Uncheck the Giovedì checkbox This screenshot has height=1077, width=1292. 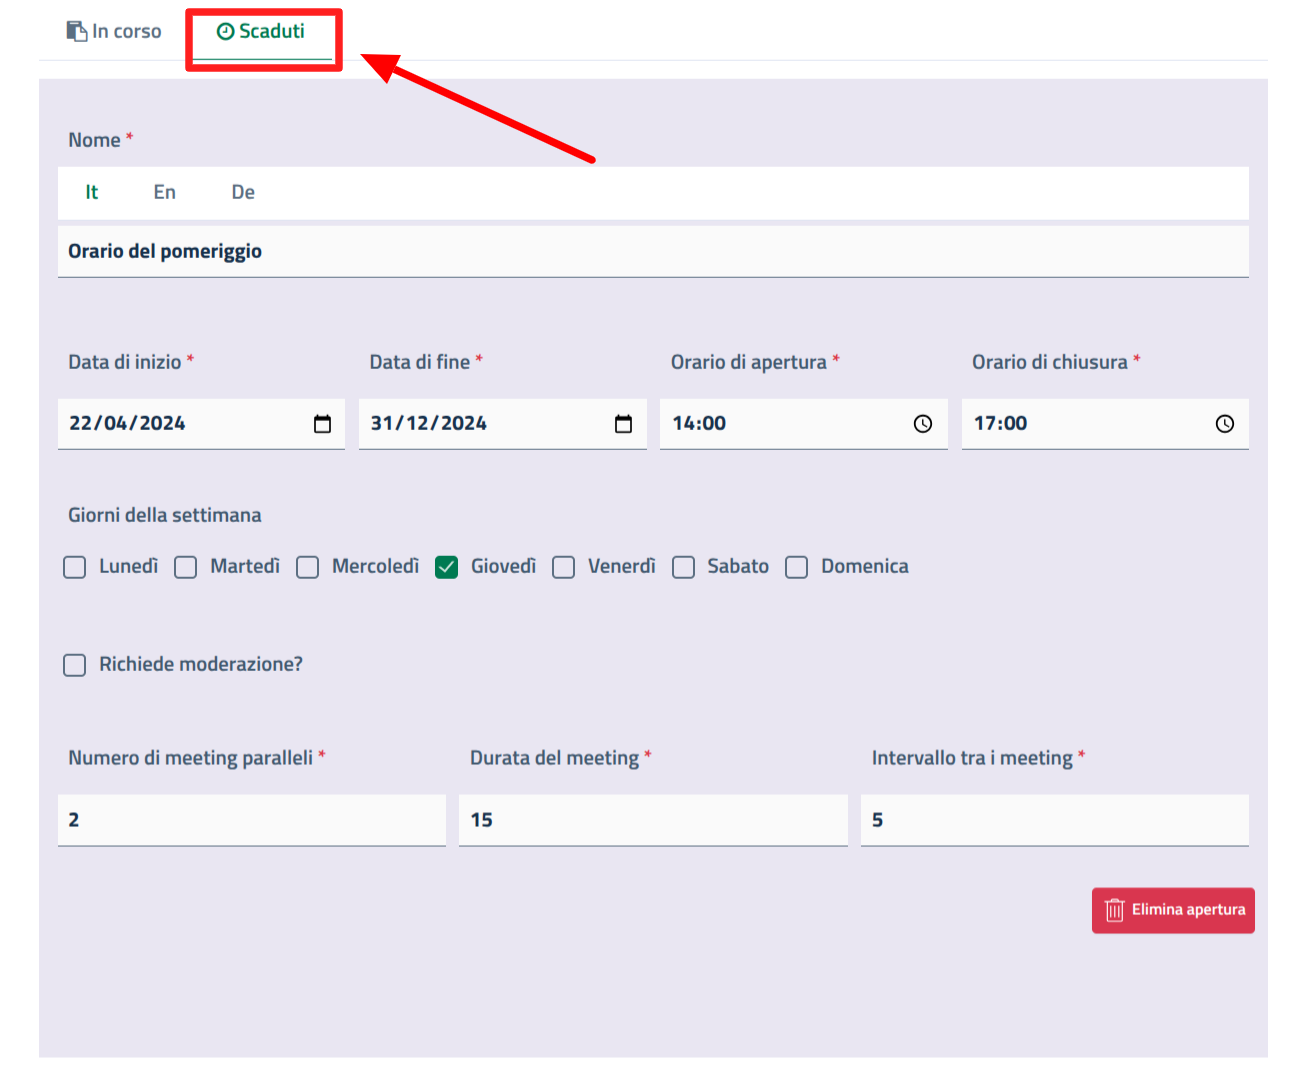447,567
